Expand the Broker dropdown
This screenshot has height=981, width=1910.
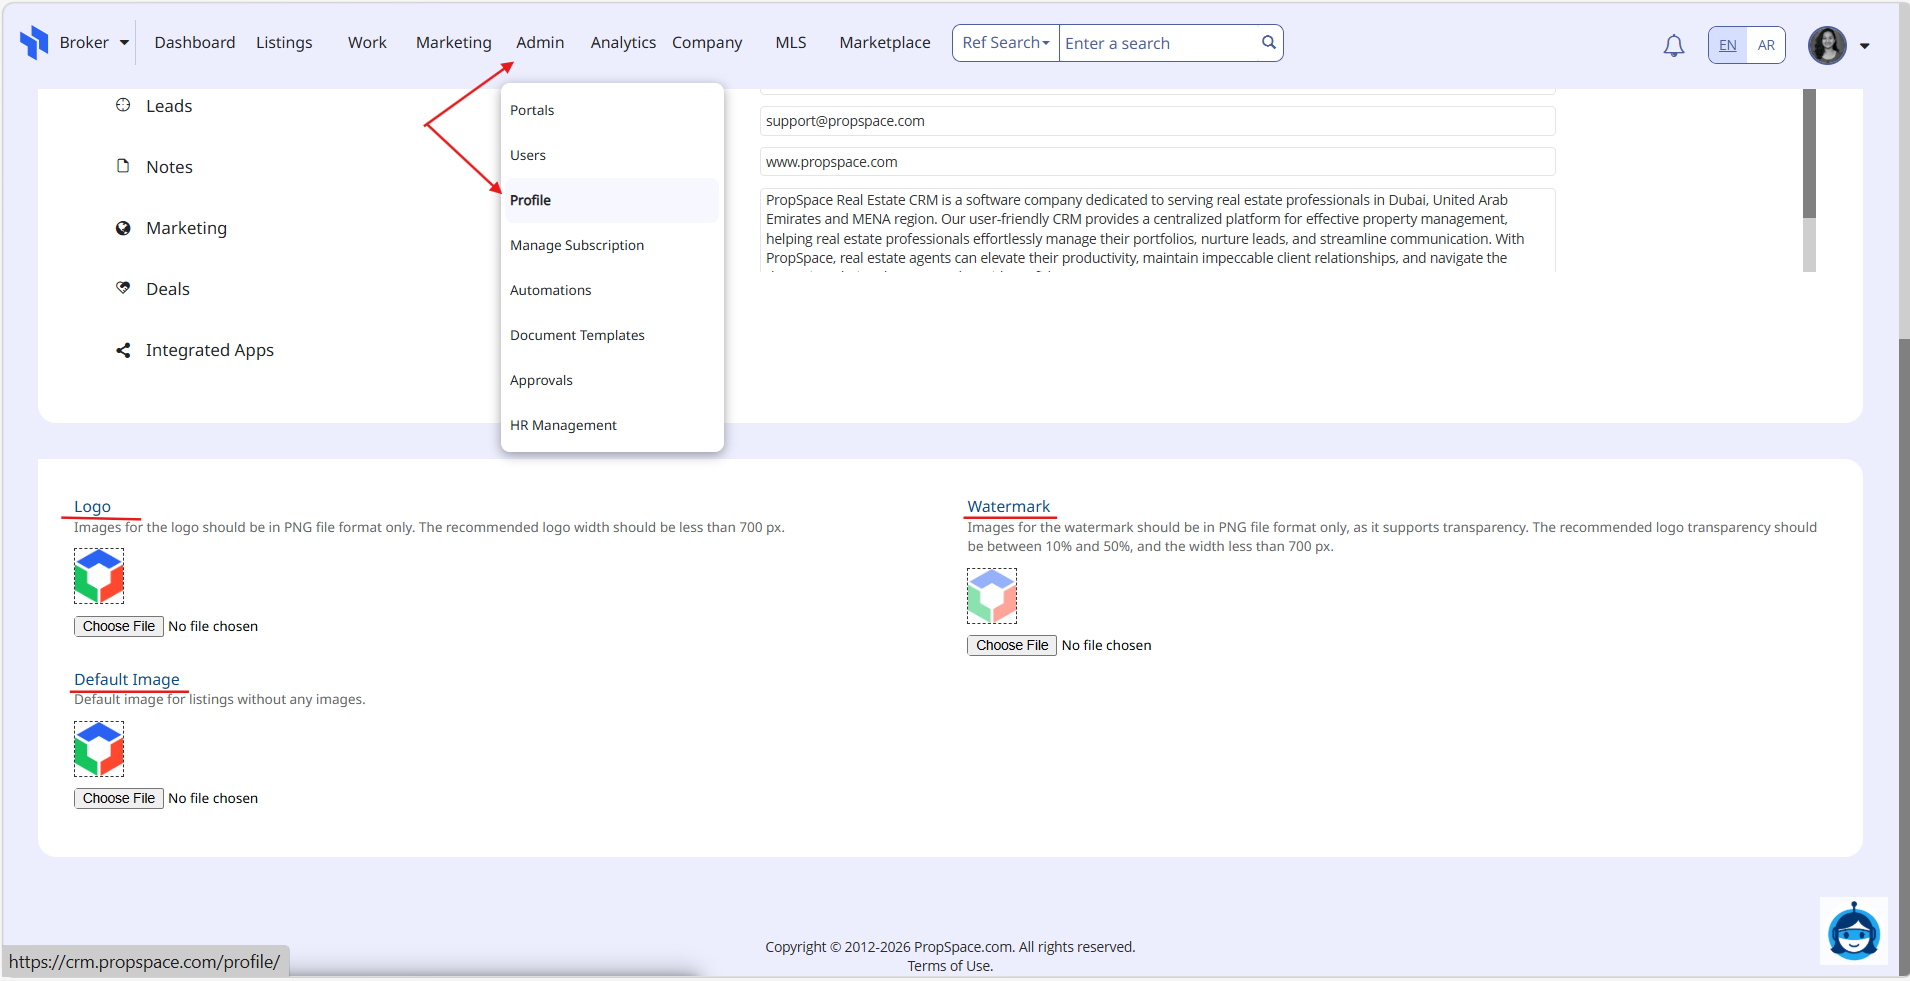click(124, 43)
